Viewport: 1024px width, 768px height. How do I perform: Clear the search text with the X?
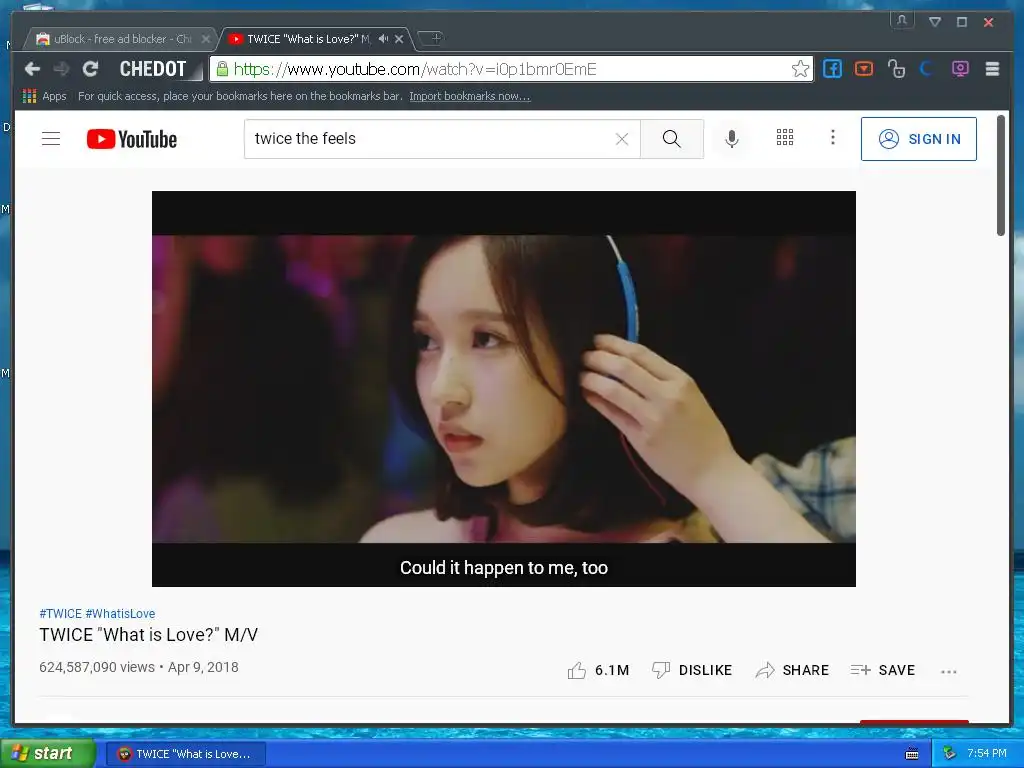coord(622,138)
